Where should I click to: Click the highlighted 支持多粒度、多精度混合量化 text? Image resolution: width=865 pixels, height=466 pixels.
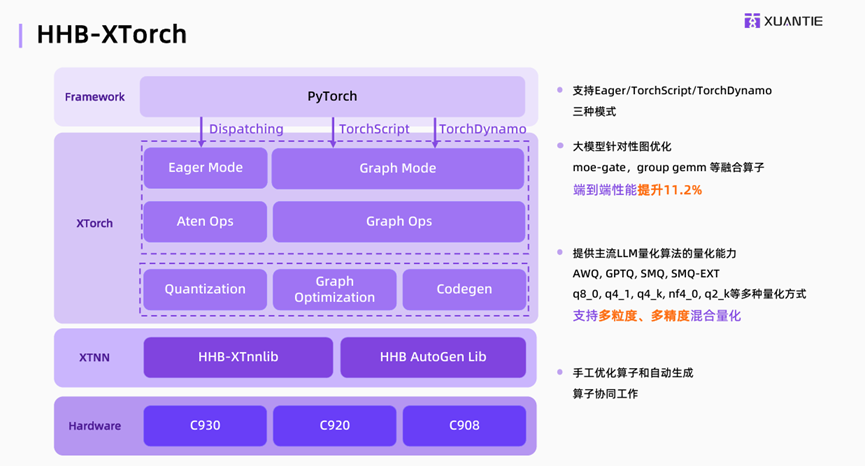click(656, 316)
